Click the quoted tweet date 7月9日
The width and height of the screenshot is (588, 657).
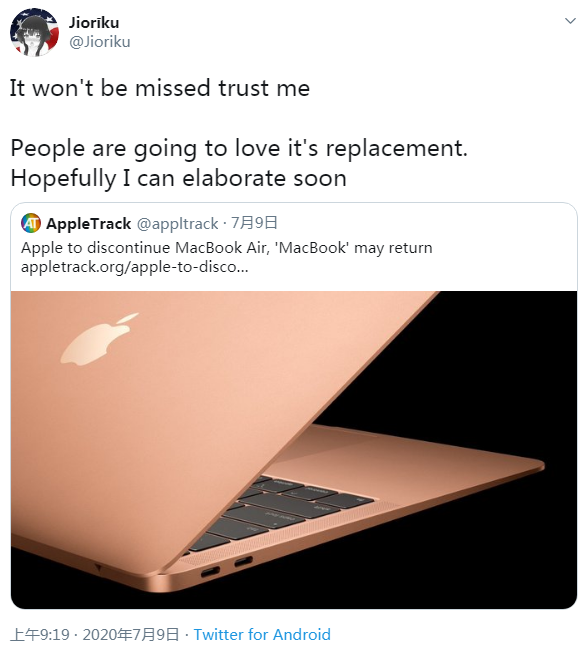point(254,223)
